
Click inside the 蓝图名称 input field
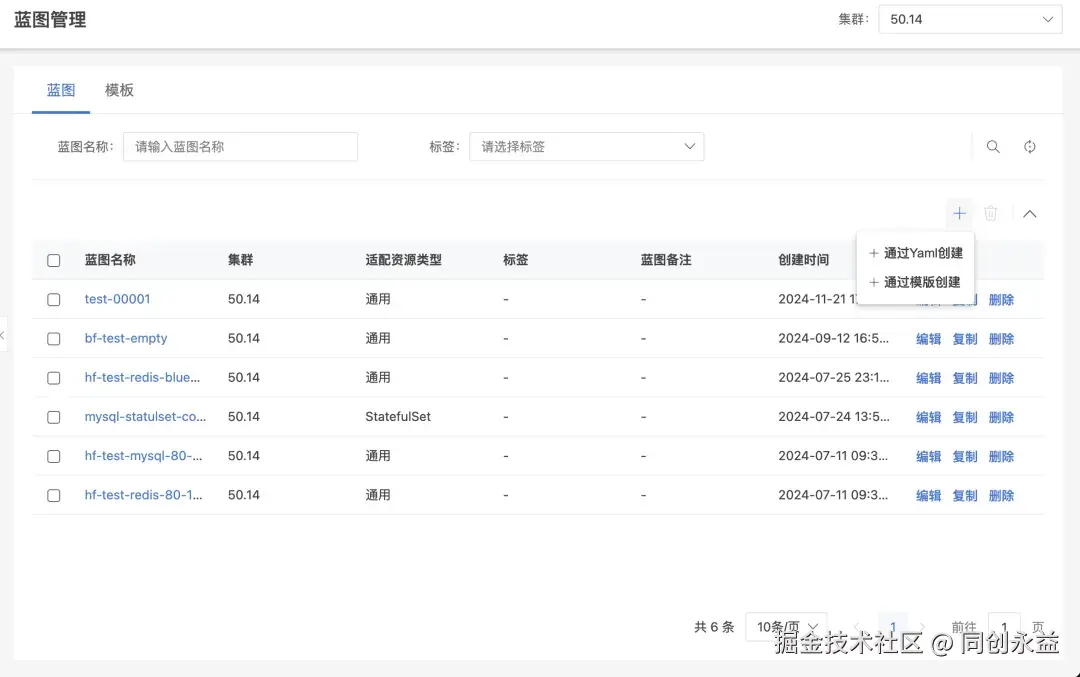[240, 146]
